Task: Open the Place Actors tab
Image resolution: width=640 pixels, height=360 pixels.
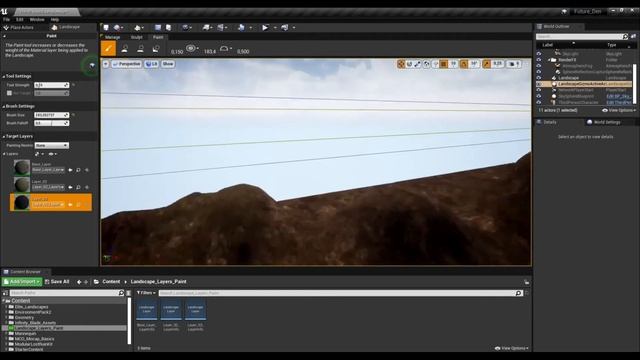Action: click(19, 27)
